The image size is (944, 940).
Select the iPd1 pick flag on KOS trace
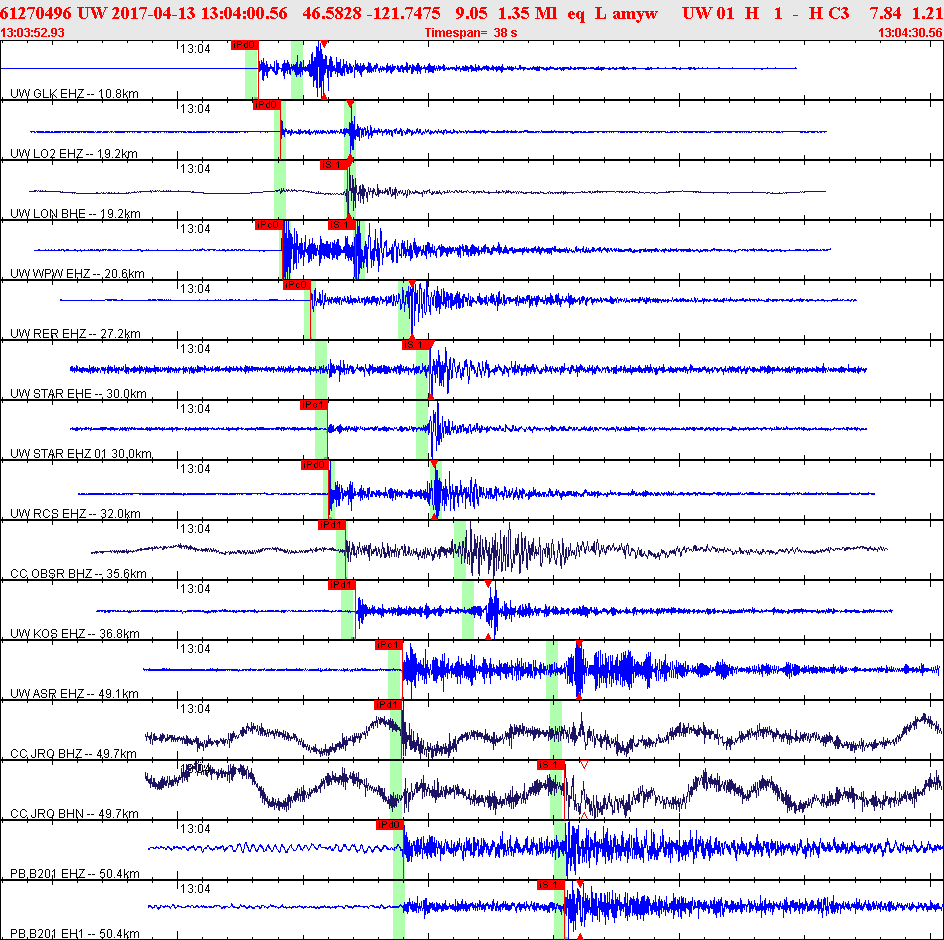point(341,585)
